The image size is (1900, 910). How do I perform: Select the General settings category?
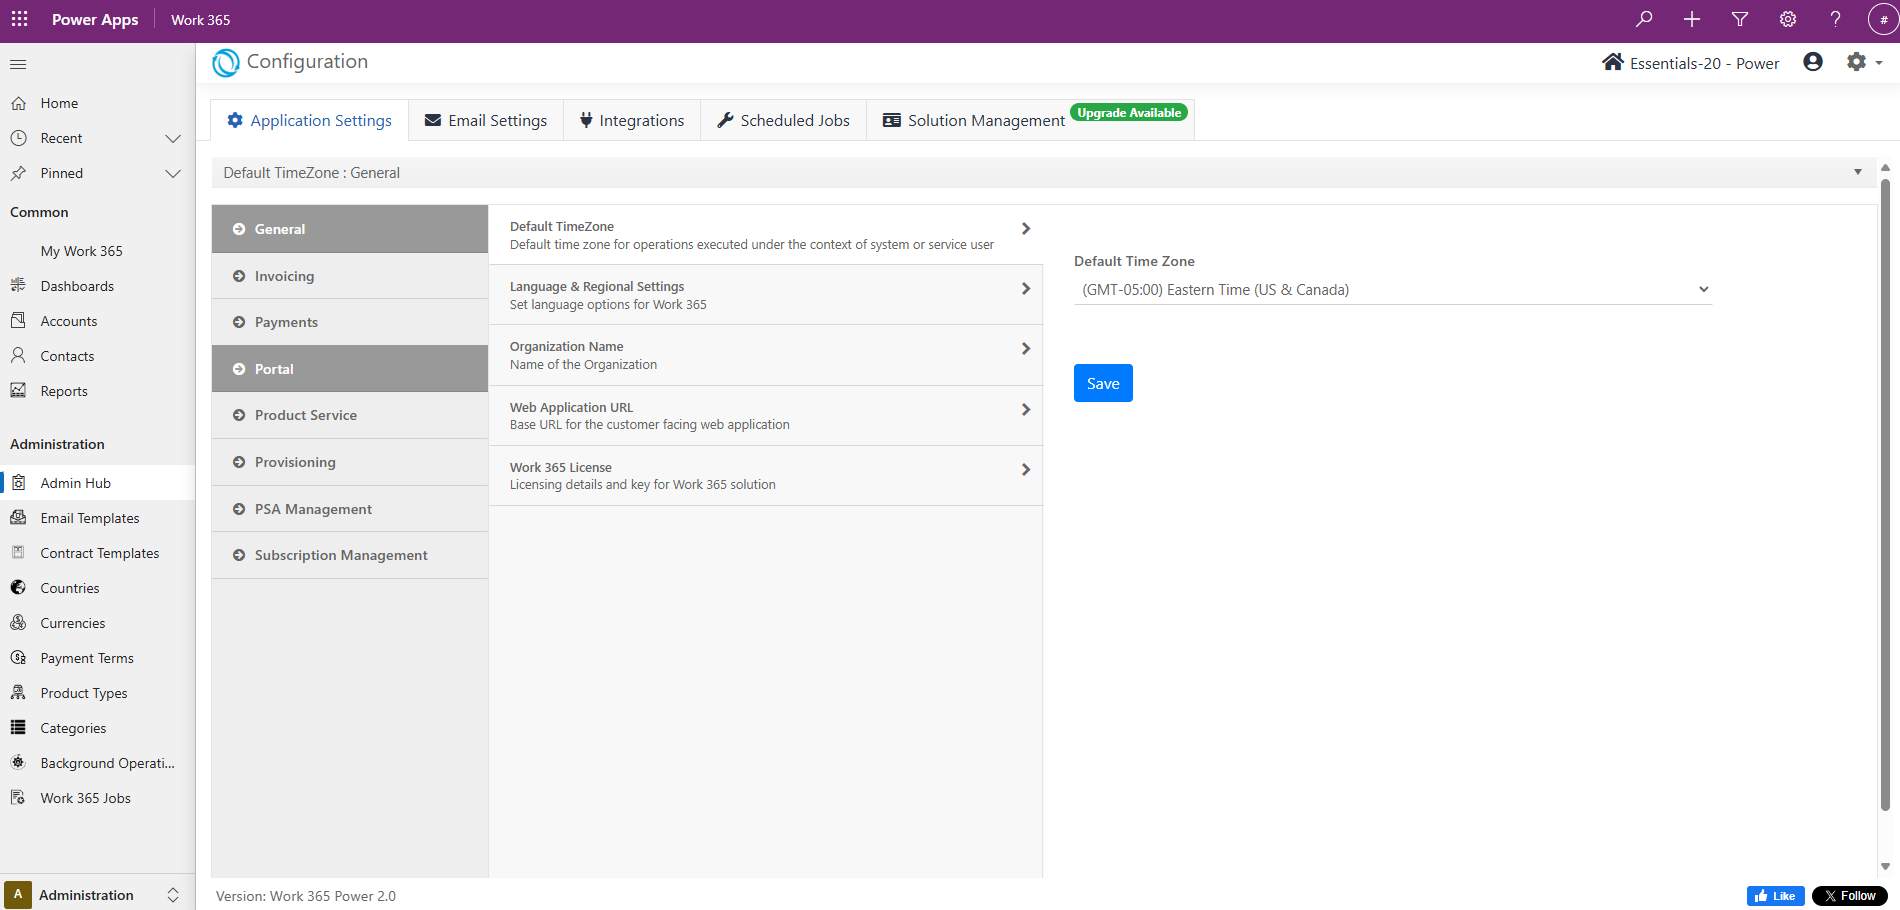[x=350, y=229]
